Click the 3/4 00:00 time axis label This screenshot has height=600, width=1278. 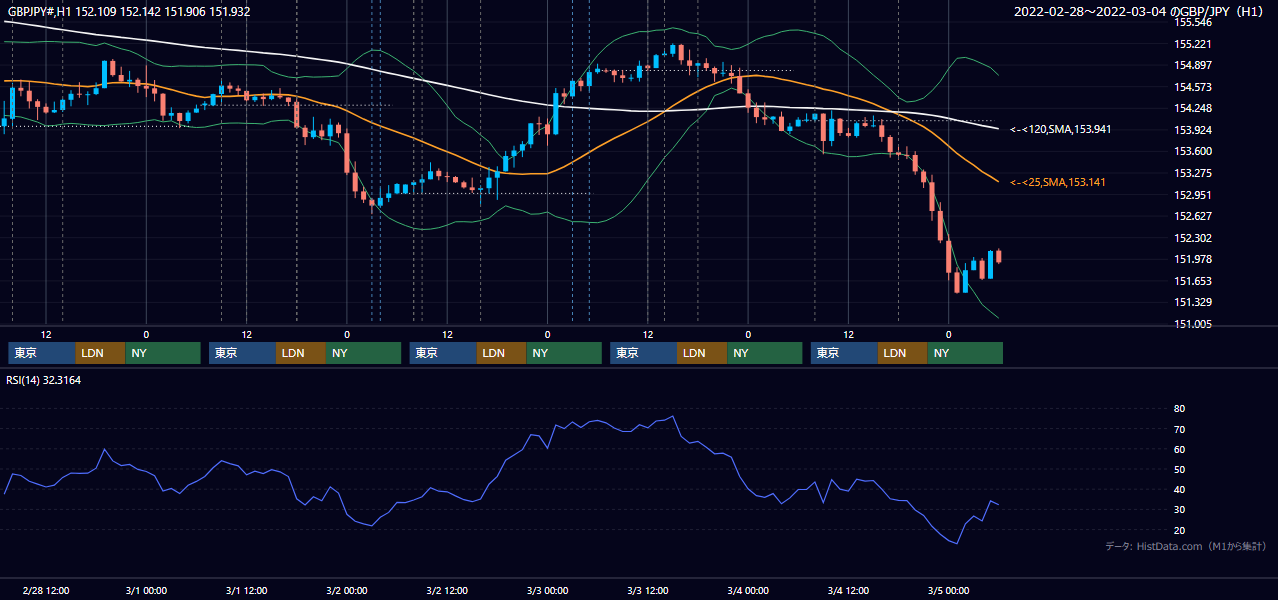click(748, 590)
